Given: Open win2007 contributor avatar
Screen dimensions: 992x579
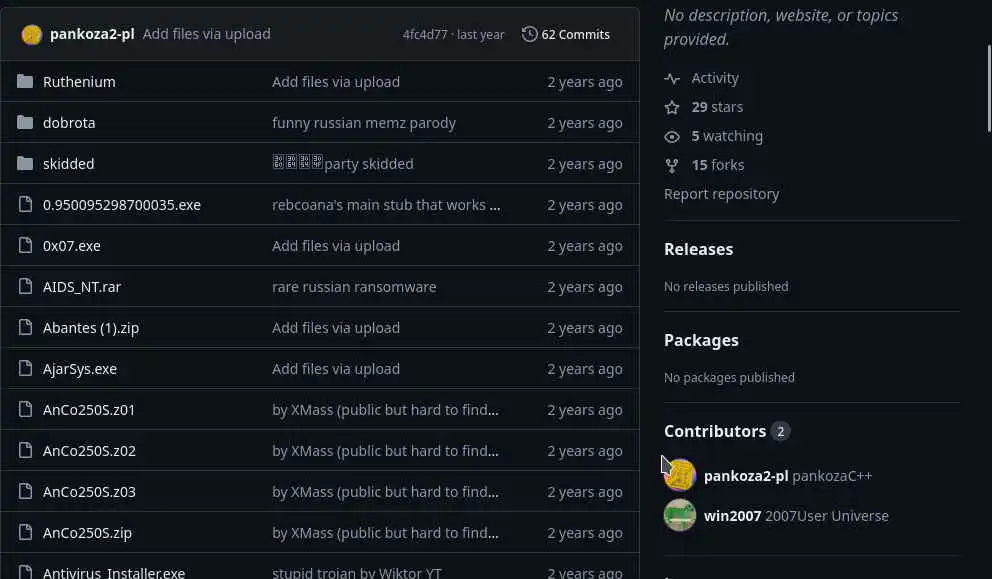Looking at the screenshot, I should [680, 515].
